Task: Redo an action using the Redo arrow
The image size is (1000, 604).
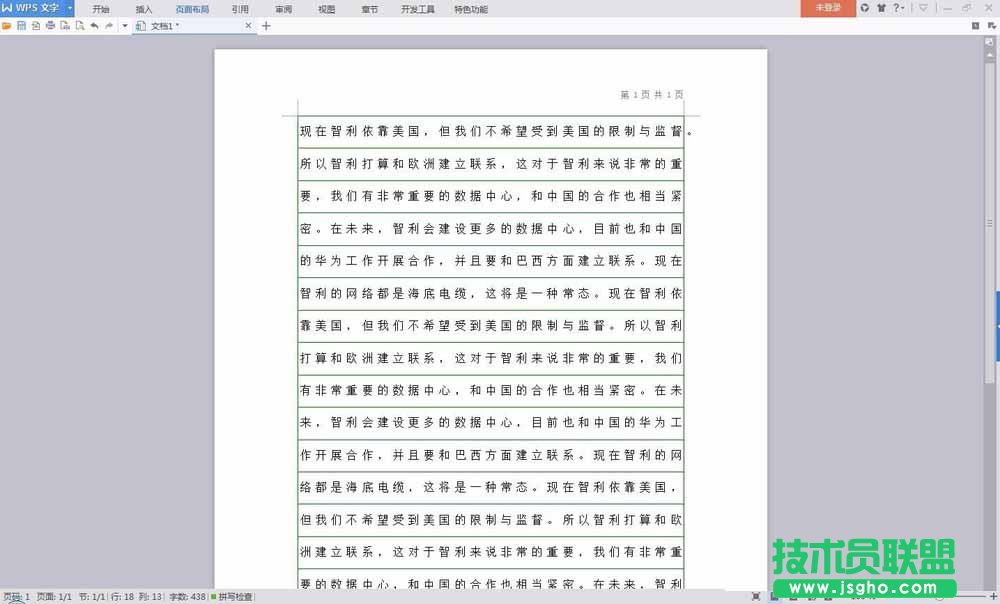Action: point(108,26)
